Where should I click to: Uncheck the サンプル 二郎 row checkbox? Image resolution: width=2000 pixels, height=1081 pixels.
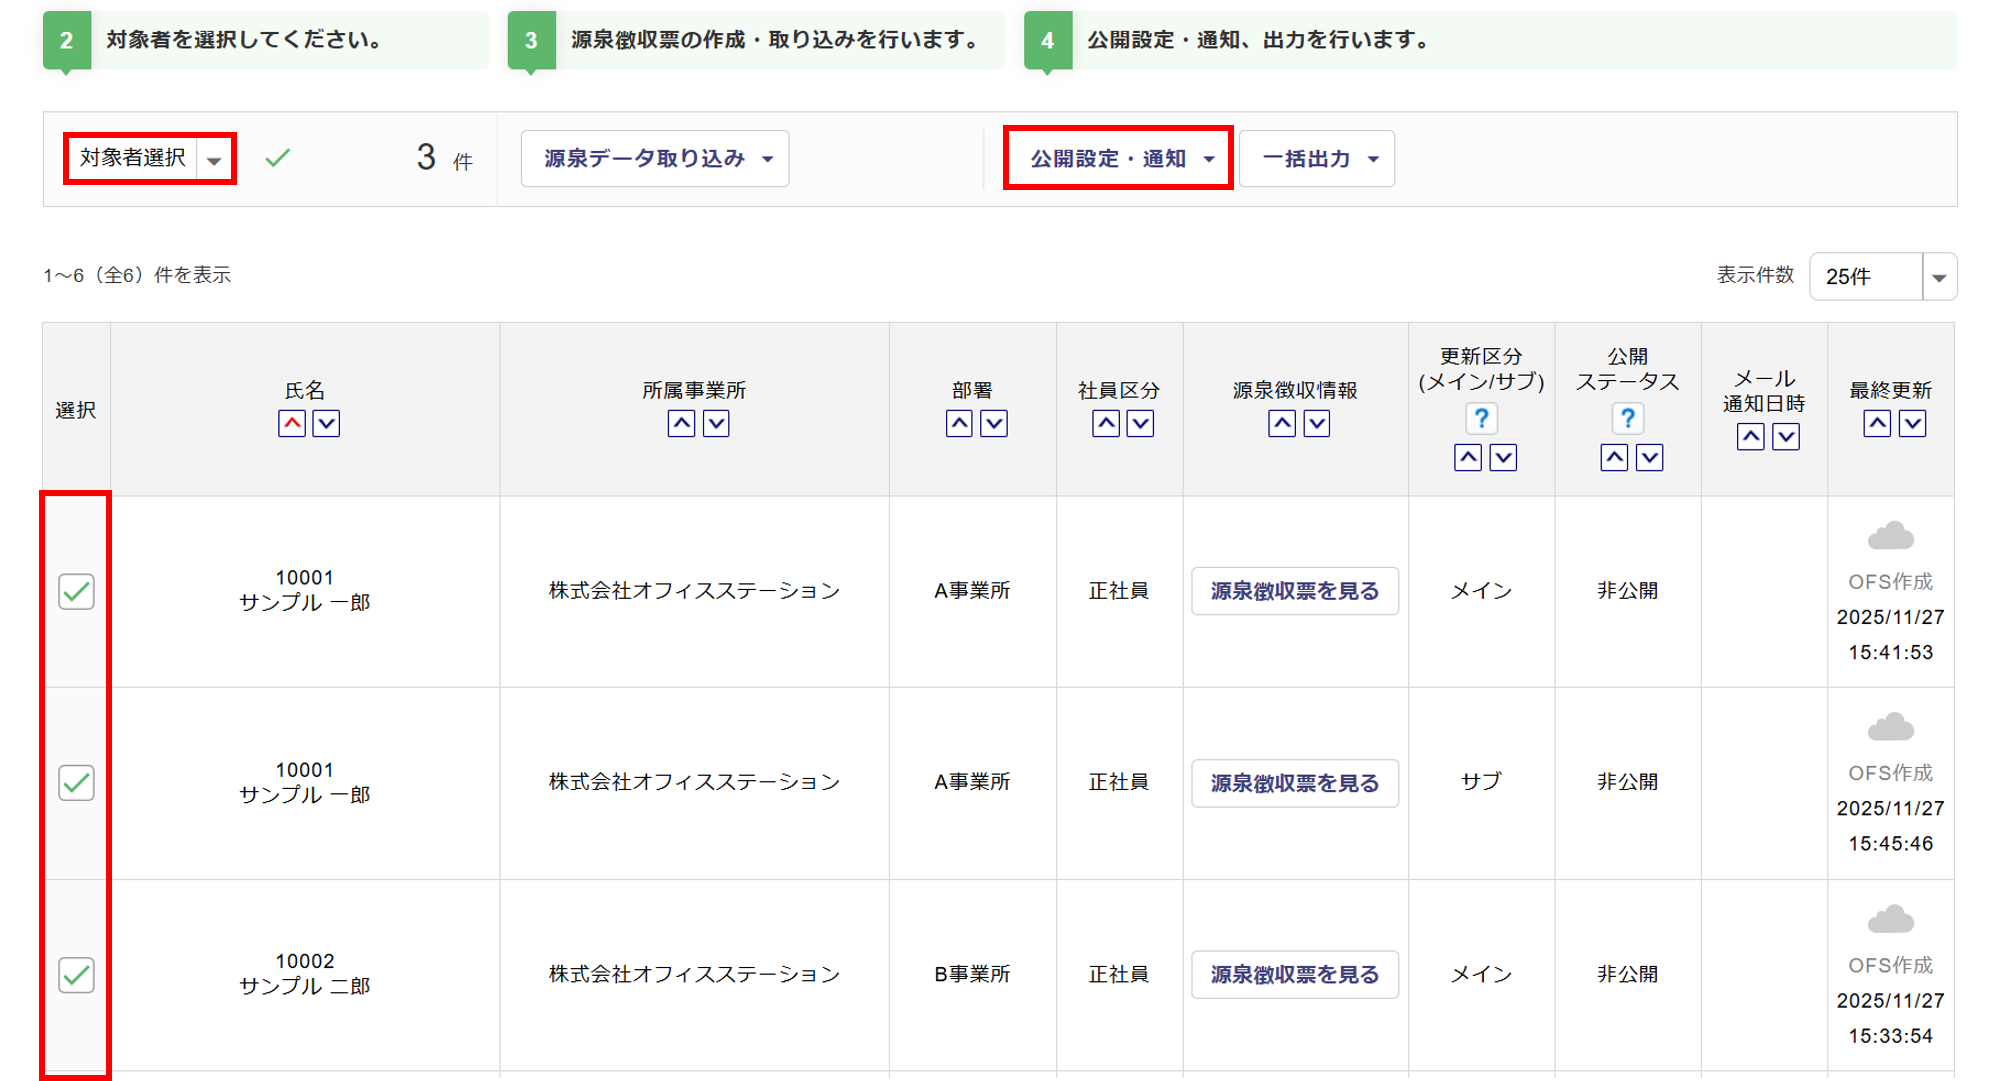click(76, 975)
